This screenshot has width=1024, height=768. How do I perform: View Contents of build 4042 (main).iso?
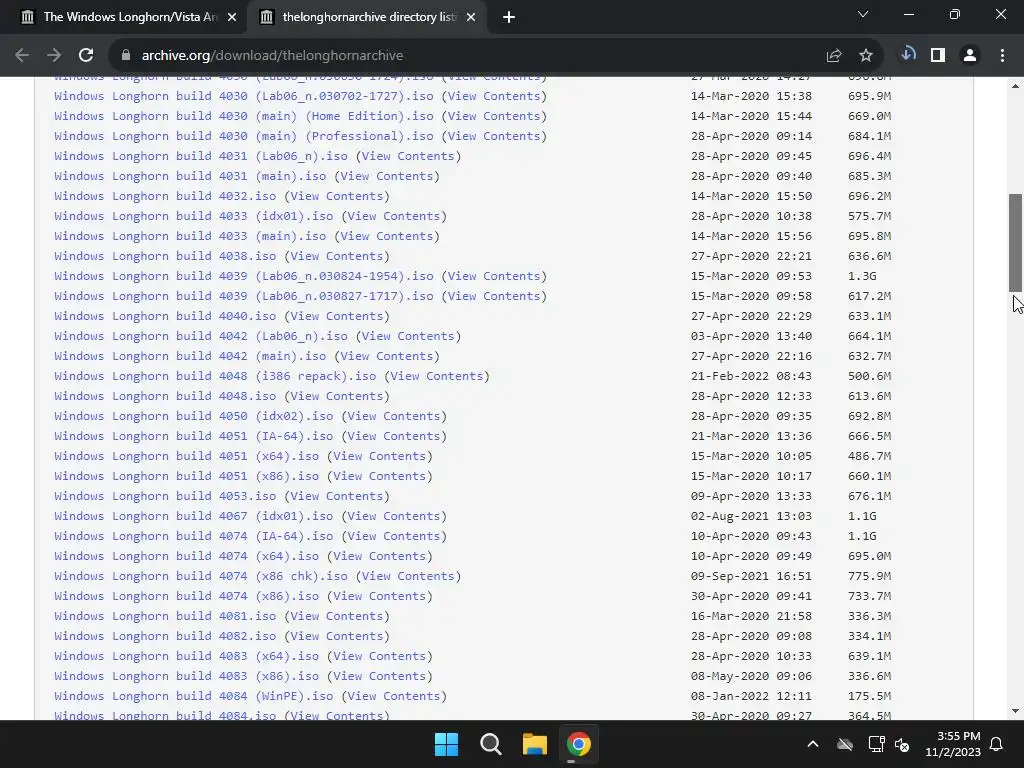click(x=387, y=356)
